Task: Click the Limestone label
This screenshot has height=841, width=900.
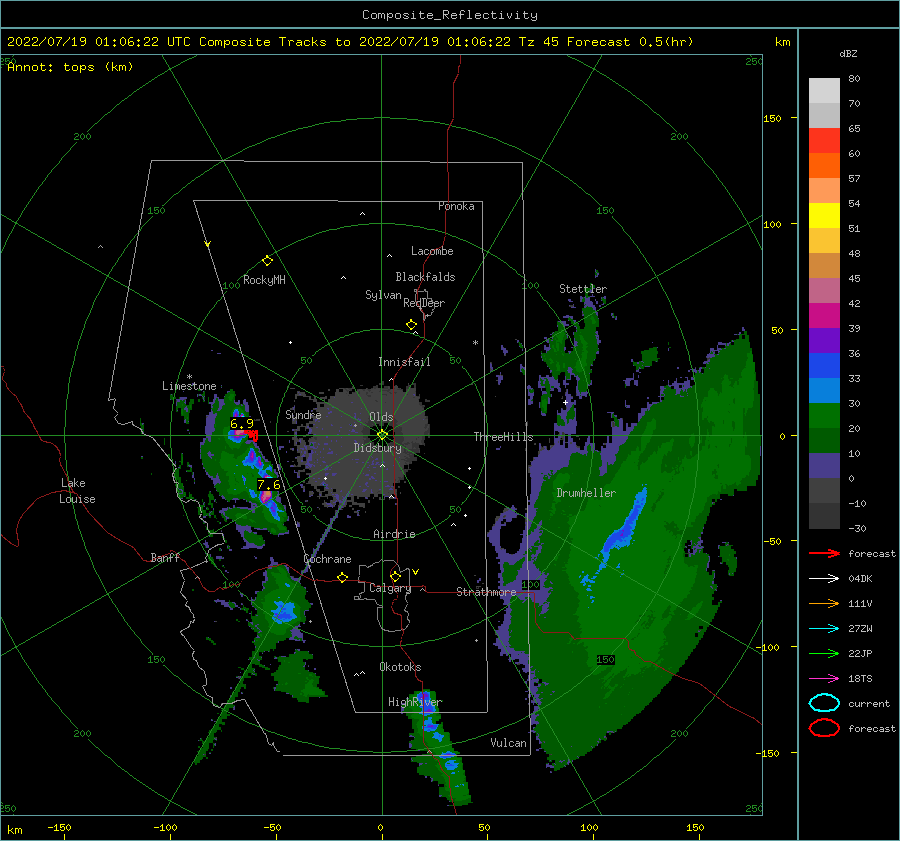Action: tap(189, 386)
